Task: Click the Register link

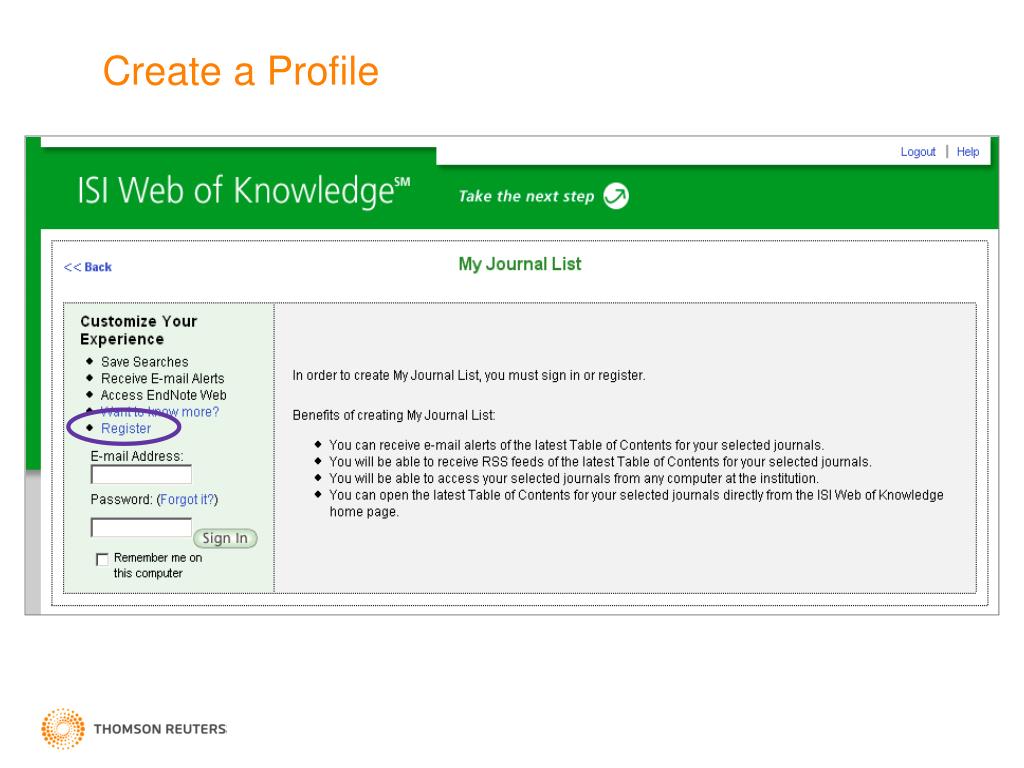Action: (125, 428)
